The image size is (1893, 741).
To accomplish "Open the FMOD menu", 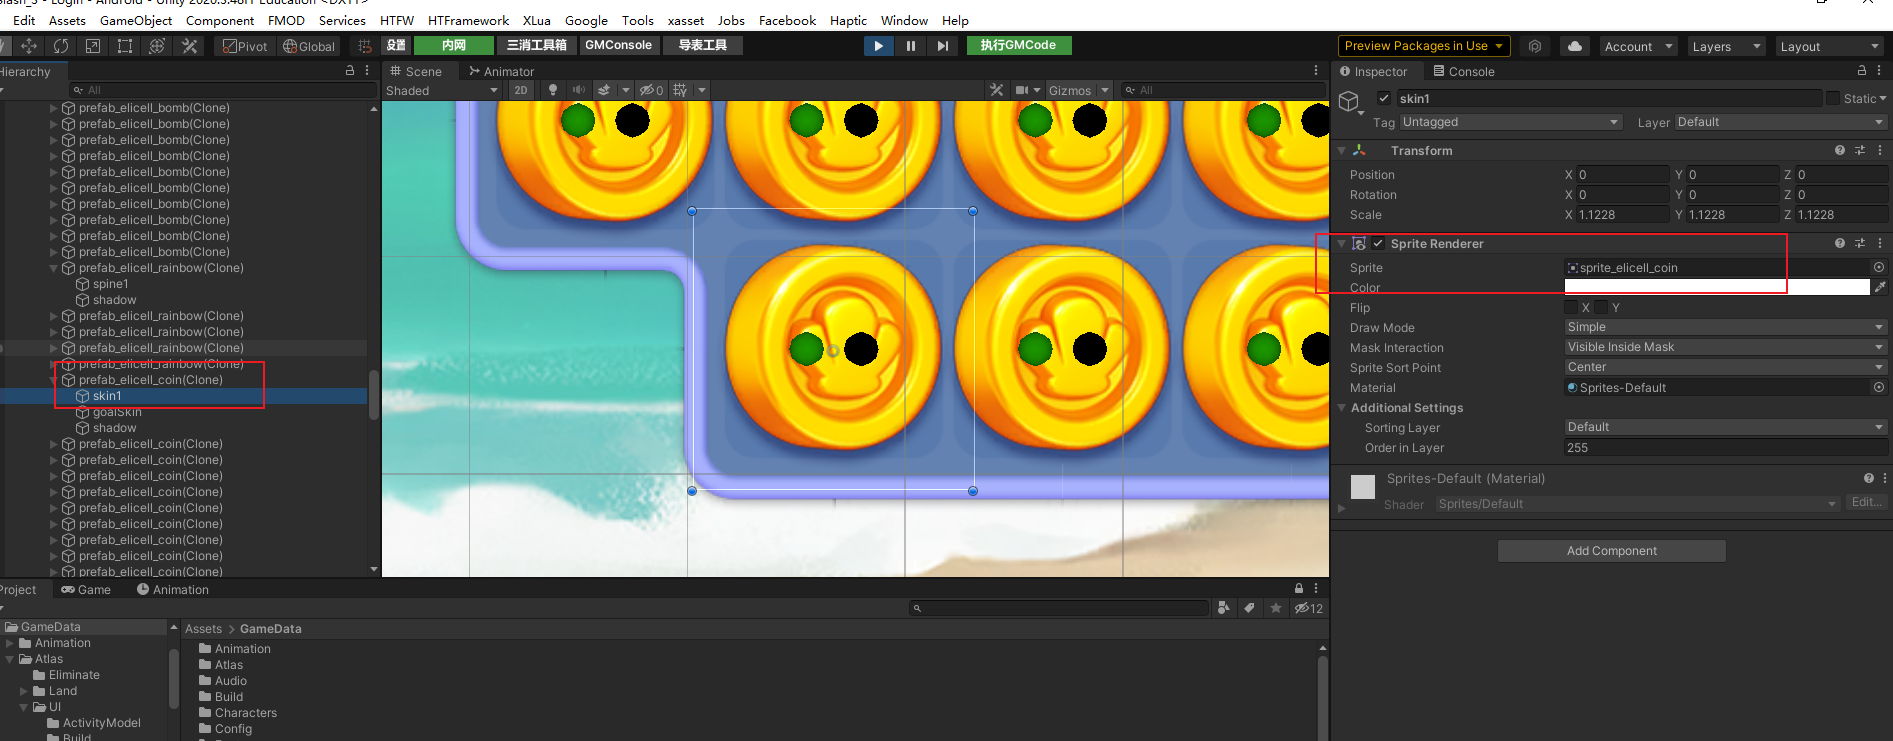I will [x=286, y=20].
